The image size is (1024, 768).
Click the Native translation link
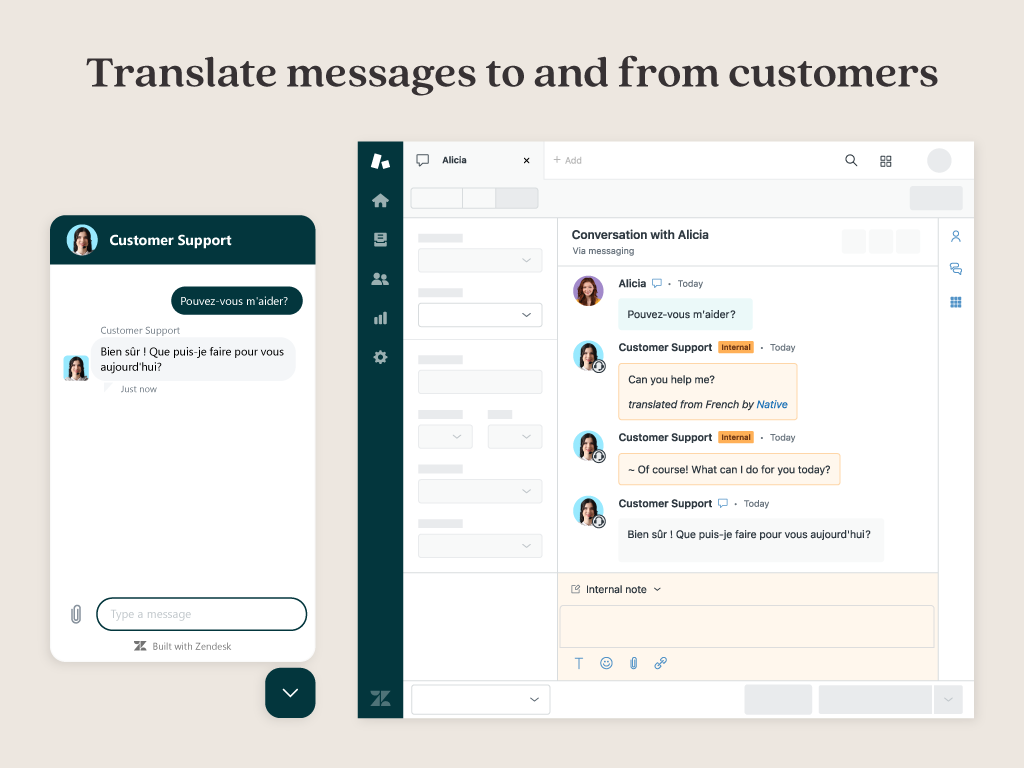[771, 404]
